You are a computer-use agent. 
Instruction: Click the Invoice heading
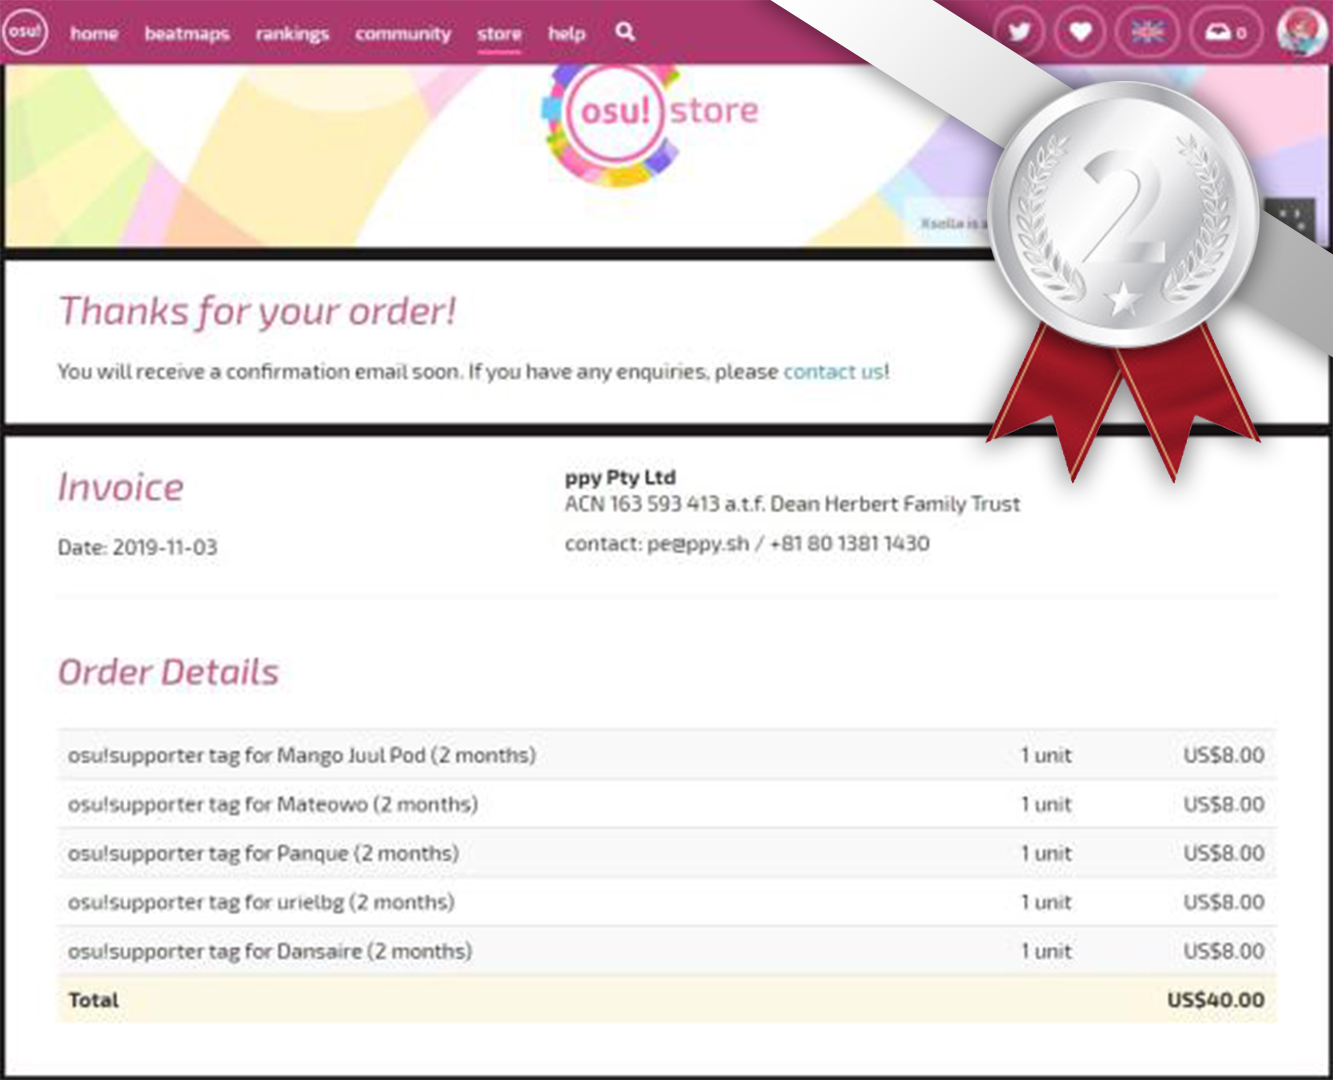click(x=121, y=487)
